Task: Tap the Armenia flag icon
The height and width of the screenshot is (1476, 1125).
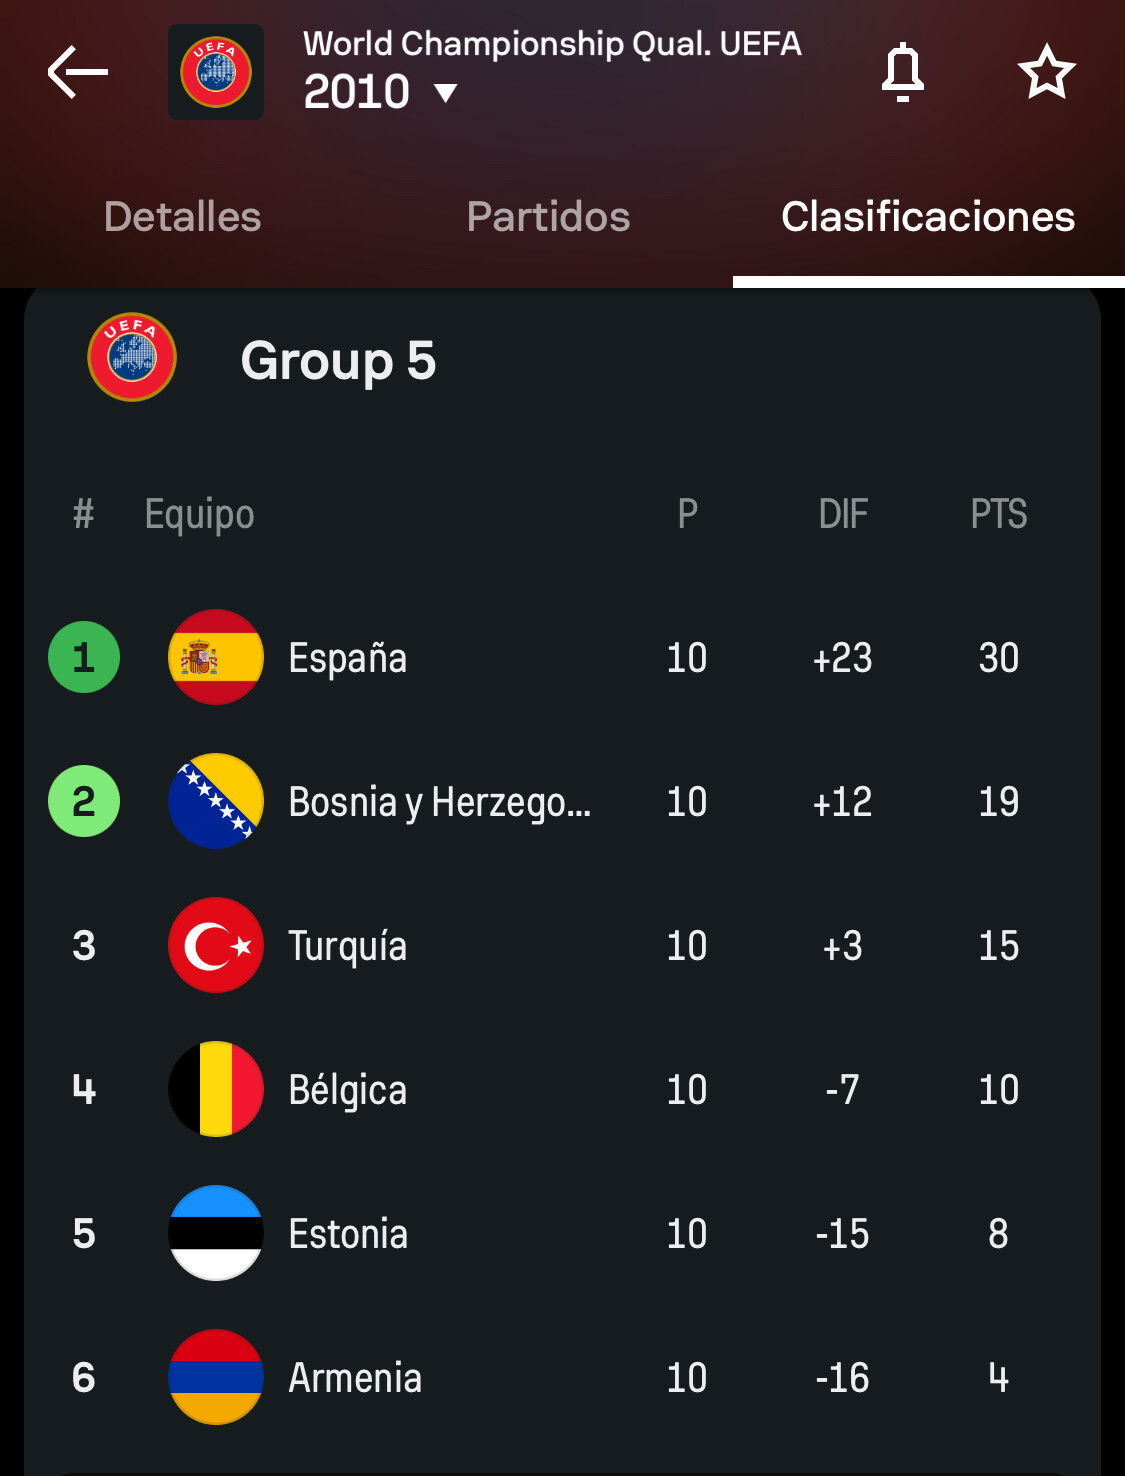Action: click(216, 1377)
